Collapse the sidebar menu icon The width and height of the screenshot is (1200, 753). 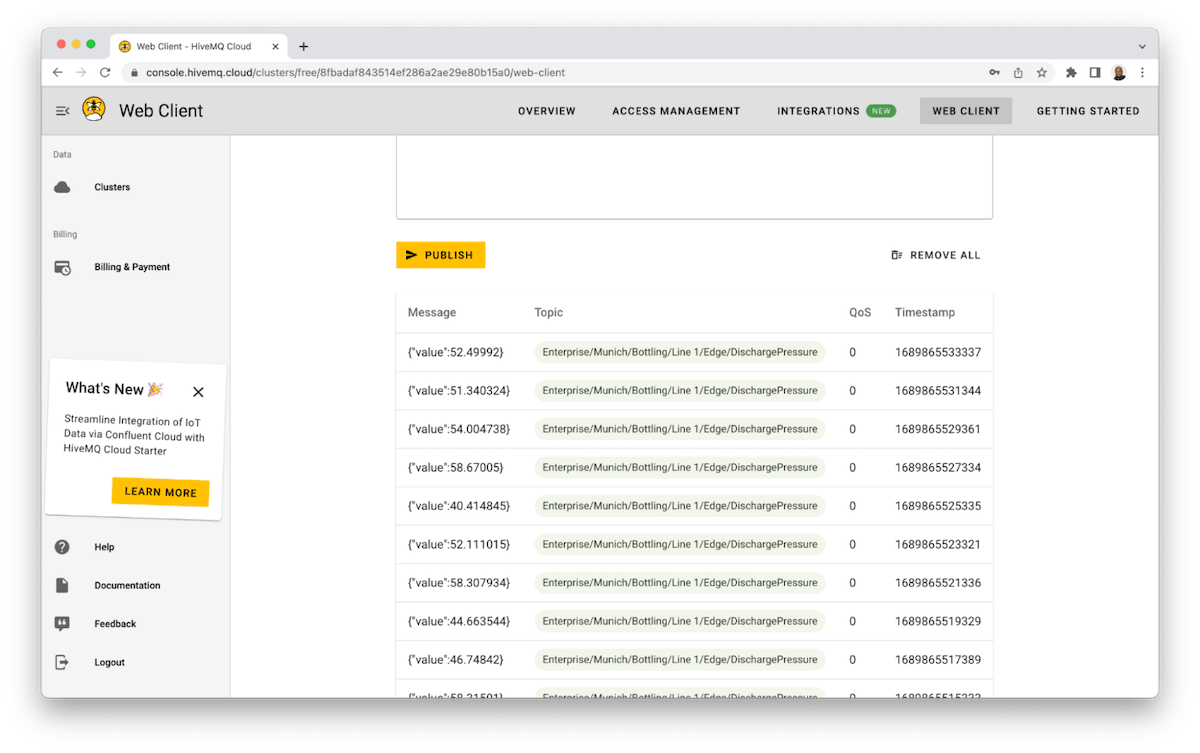coord(62,111)
